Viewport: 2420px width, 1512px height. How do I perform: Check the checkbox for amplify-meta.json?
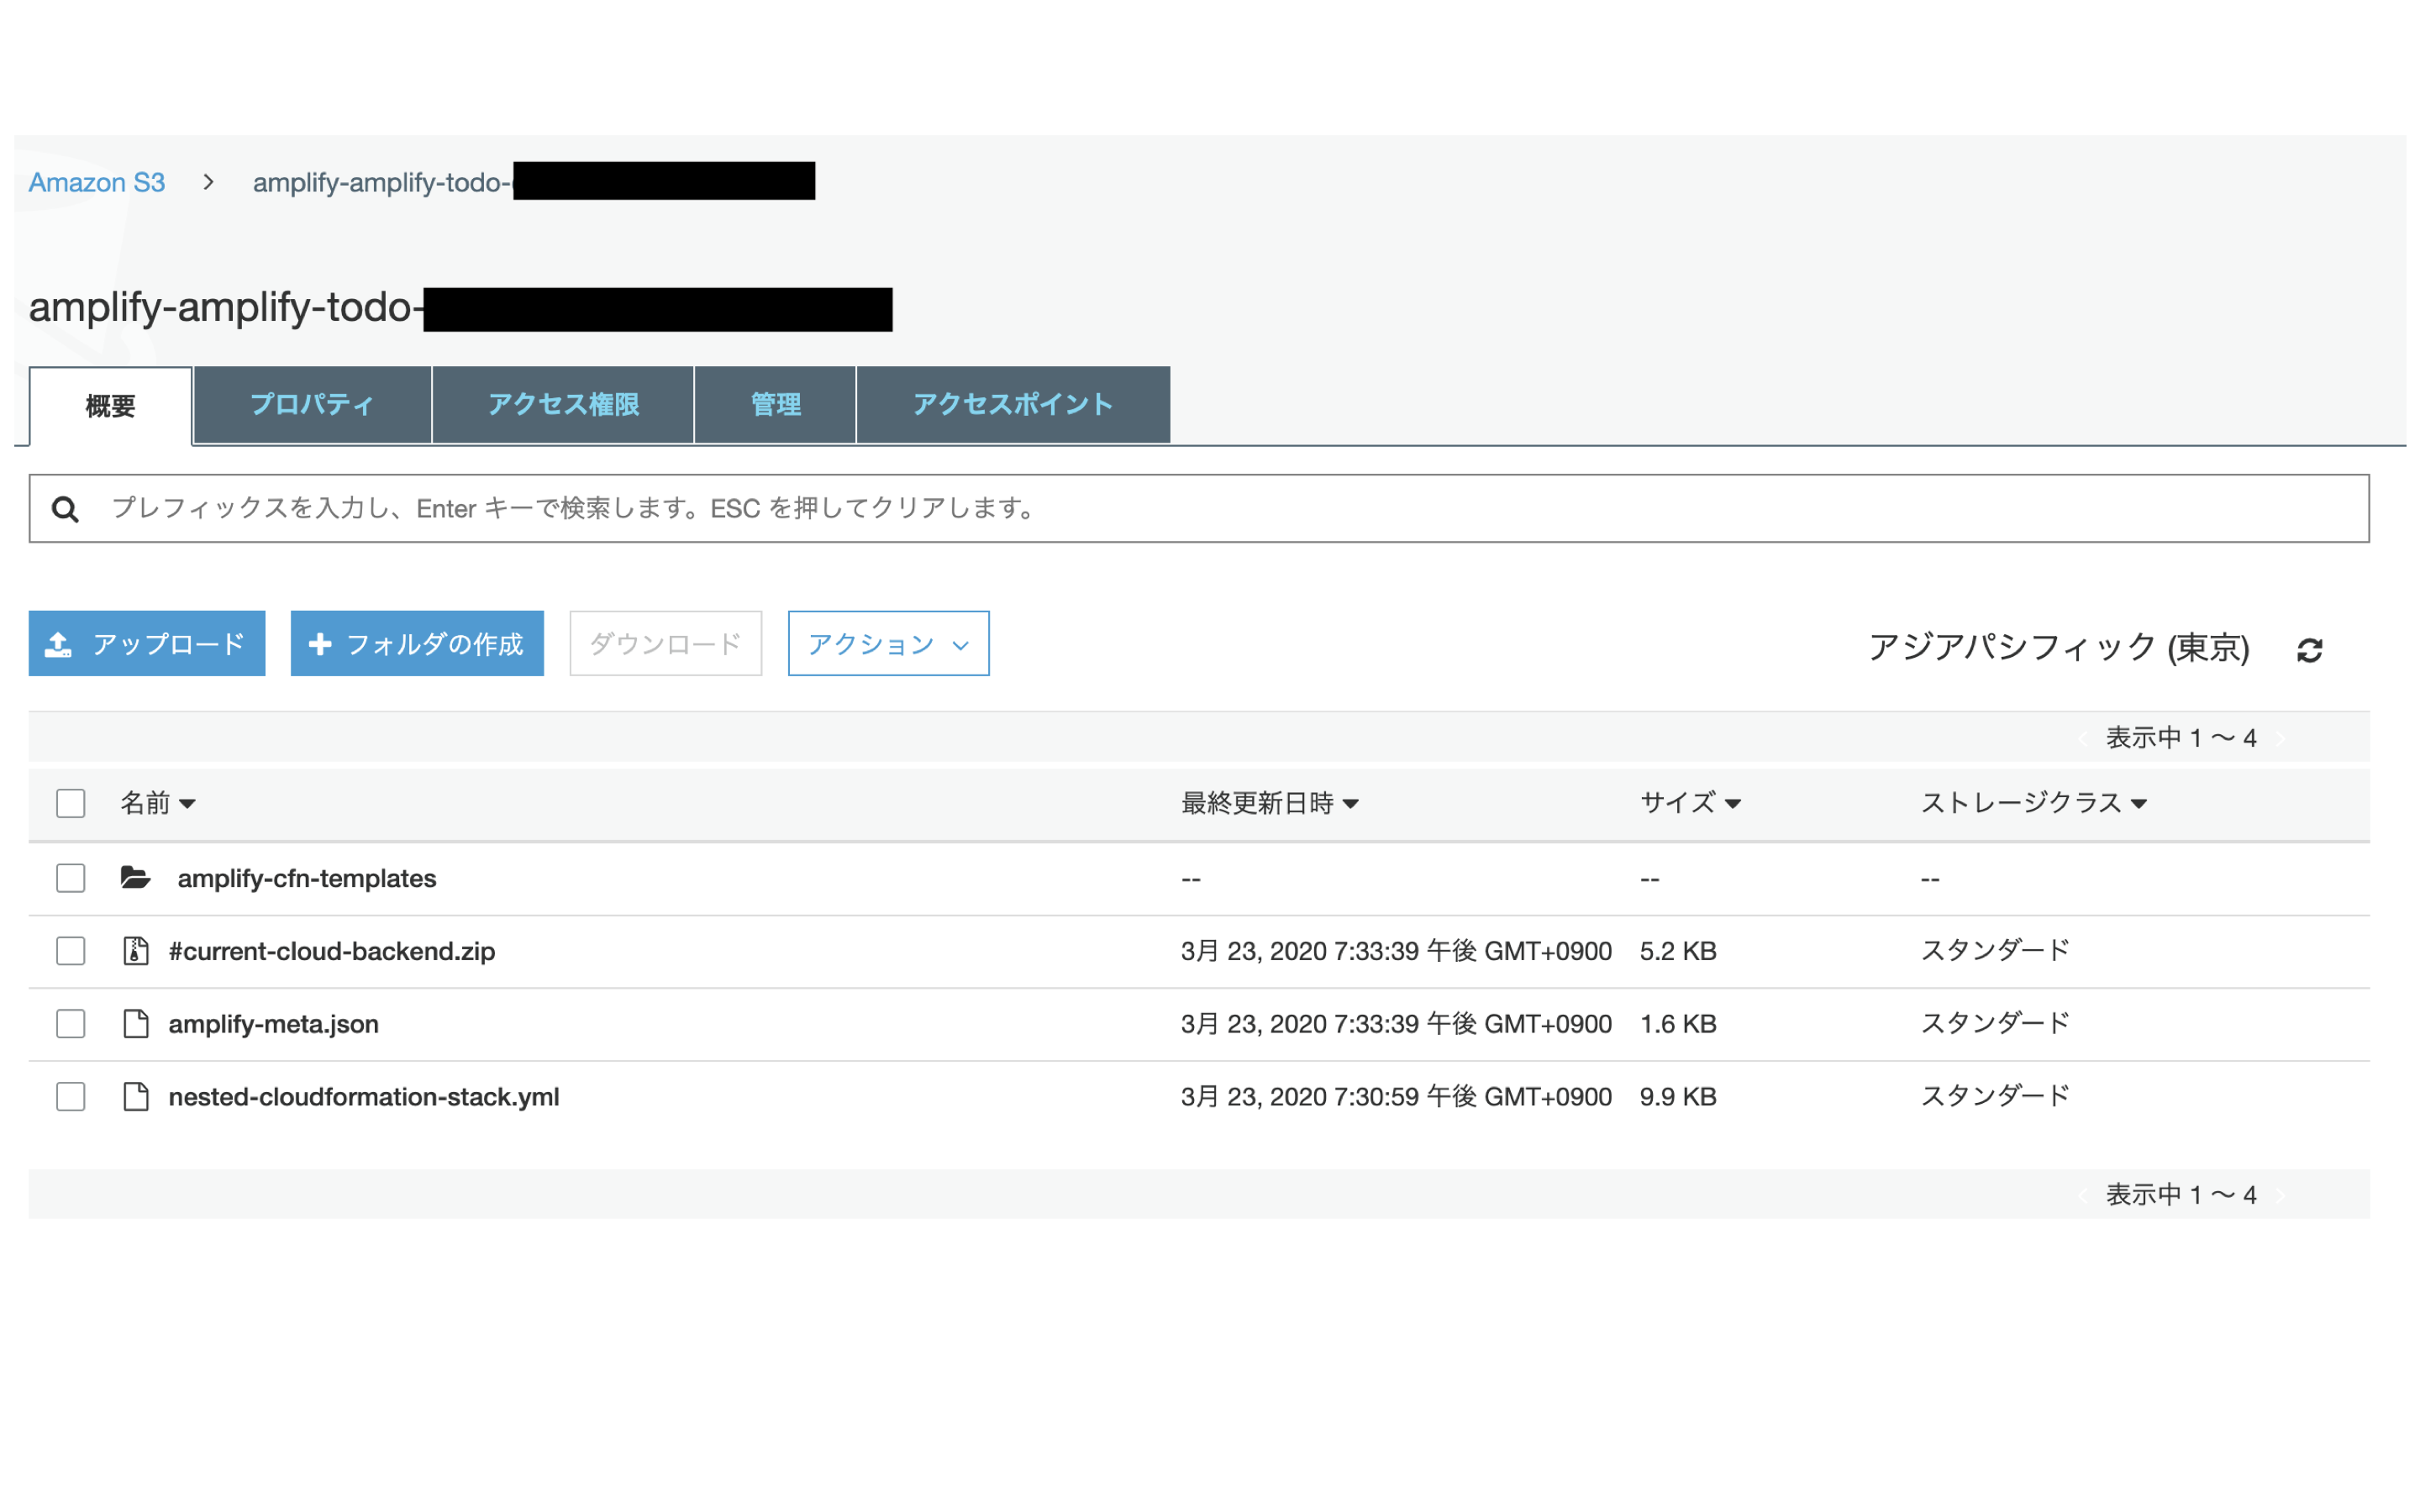click(70, 1023)
